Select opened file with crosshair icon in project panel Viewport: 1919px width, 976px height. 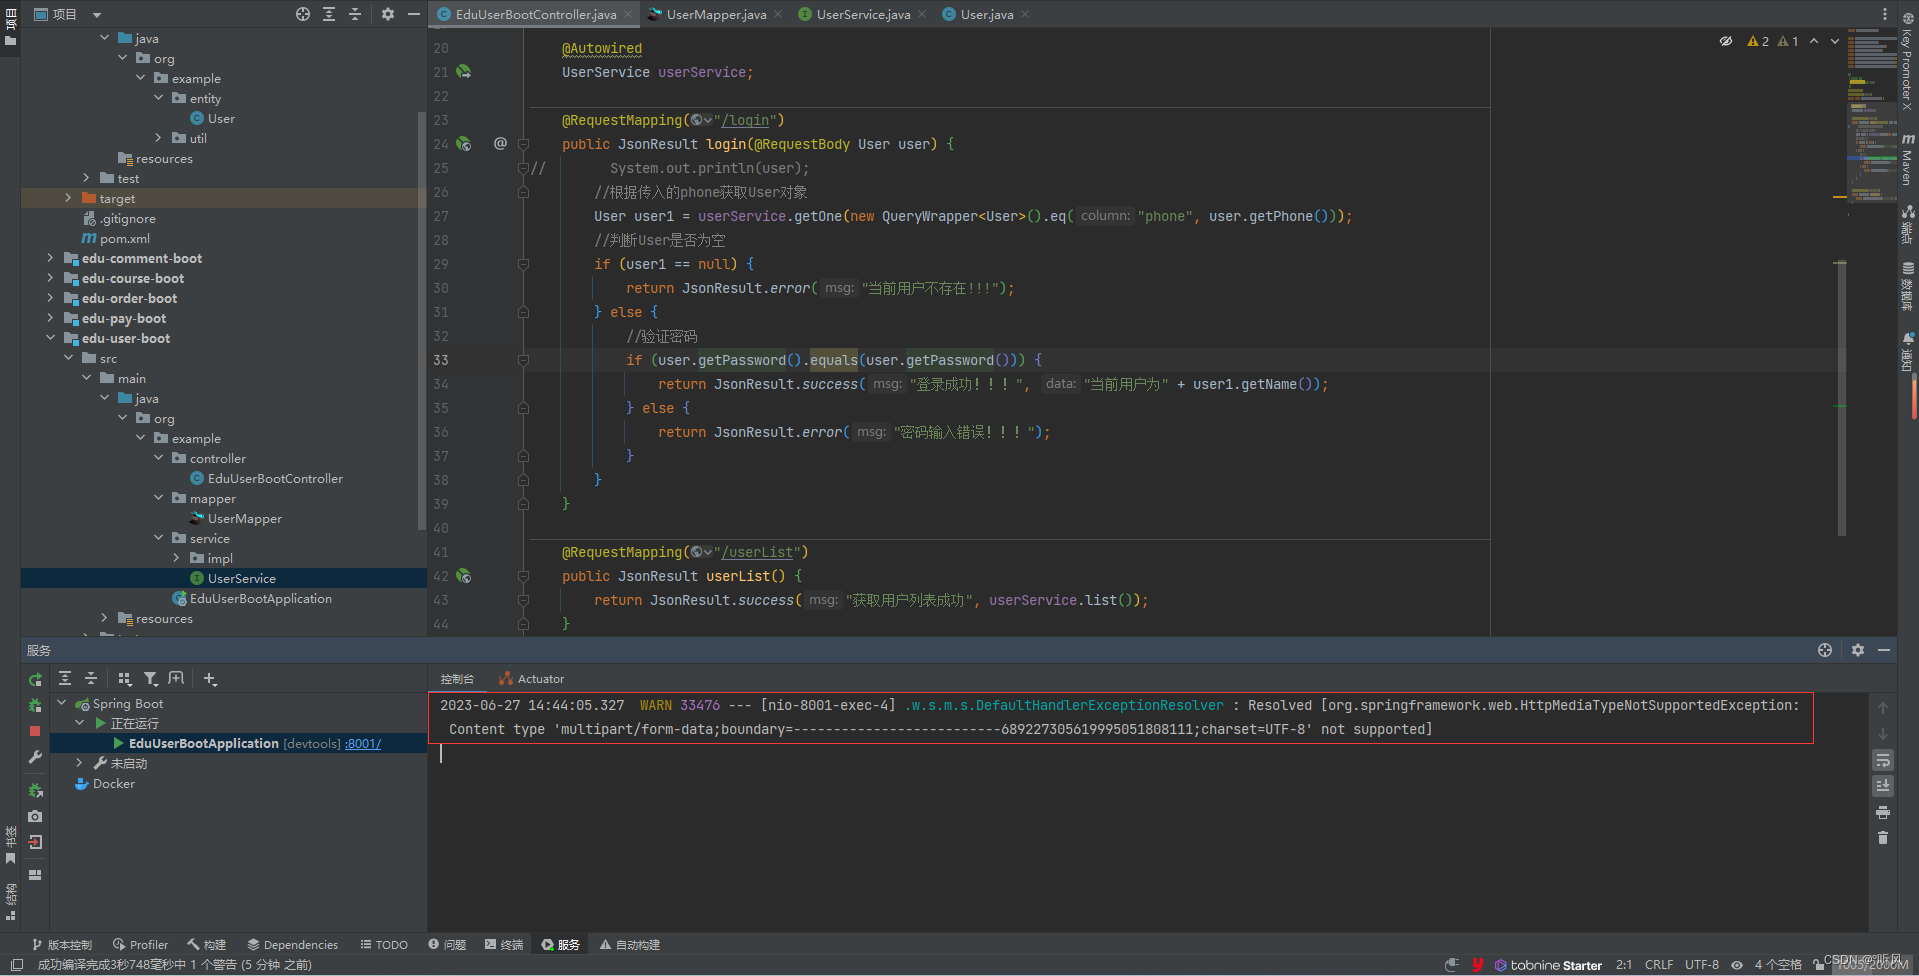302,15
